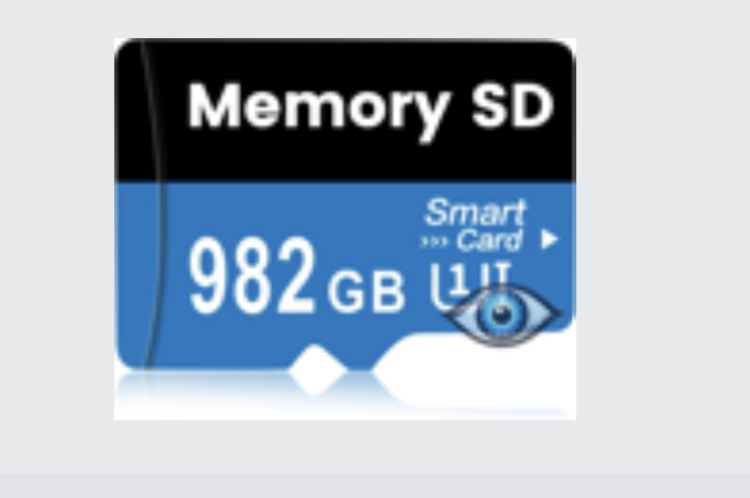
Task: Click the "SD" letters in the title
Action: tap(512, 105)
